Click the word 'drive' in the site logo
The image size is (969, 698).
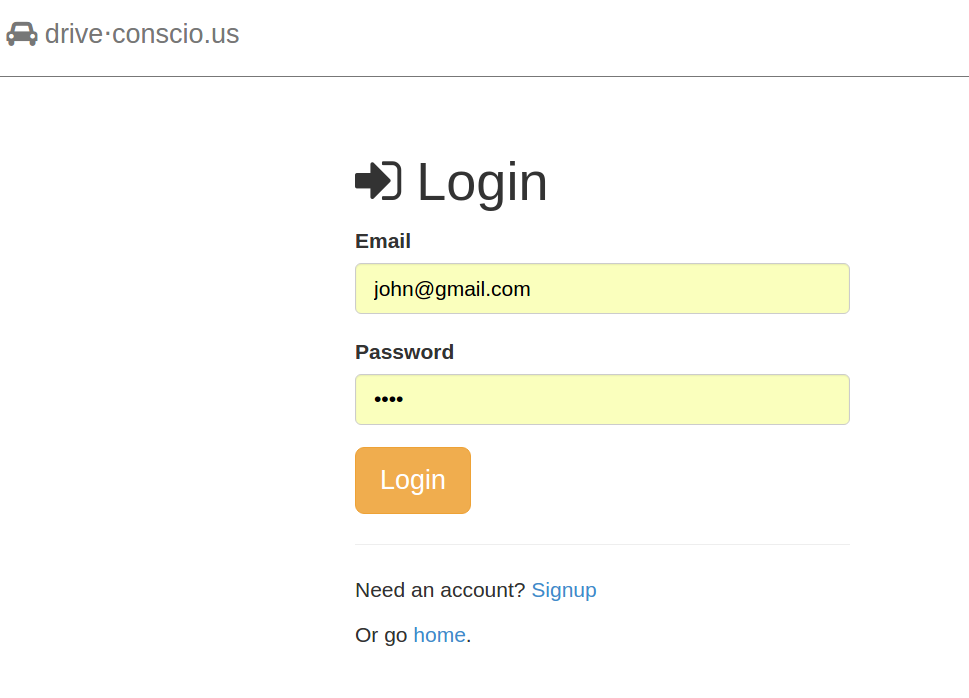click(74, 34)
